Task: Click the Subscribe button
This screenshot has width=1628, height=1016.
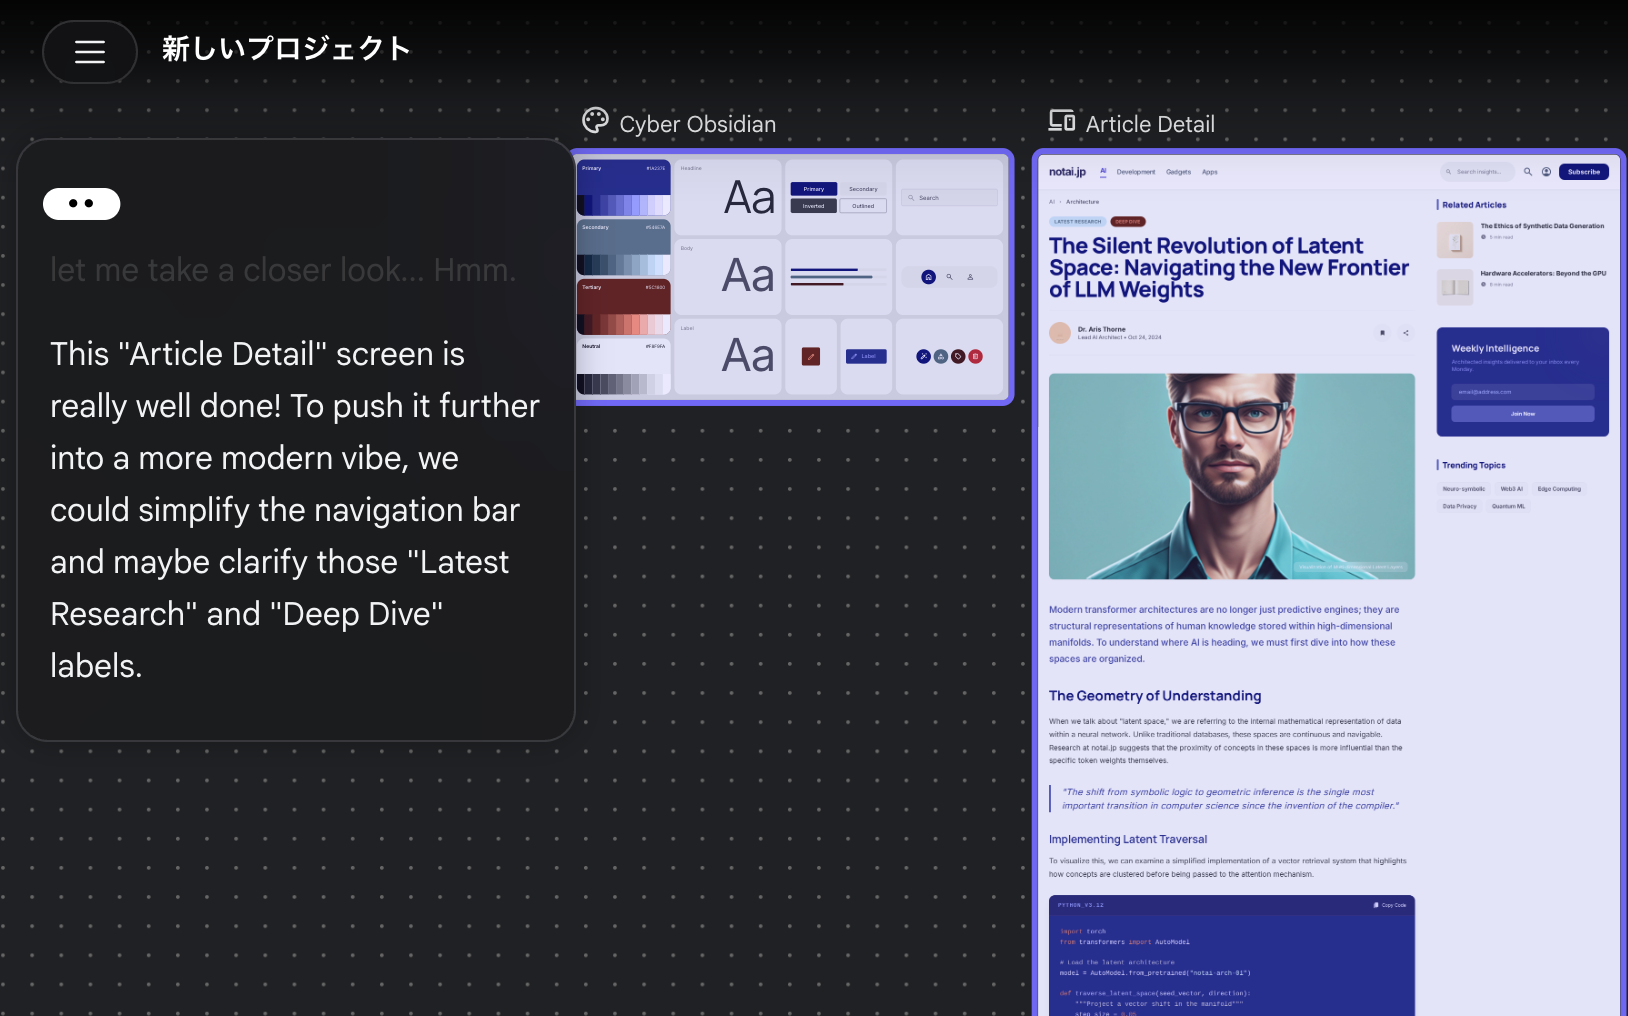Action: 1583,172
